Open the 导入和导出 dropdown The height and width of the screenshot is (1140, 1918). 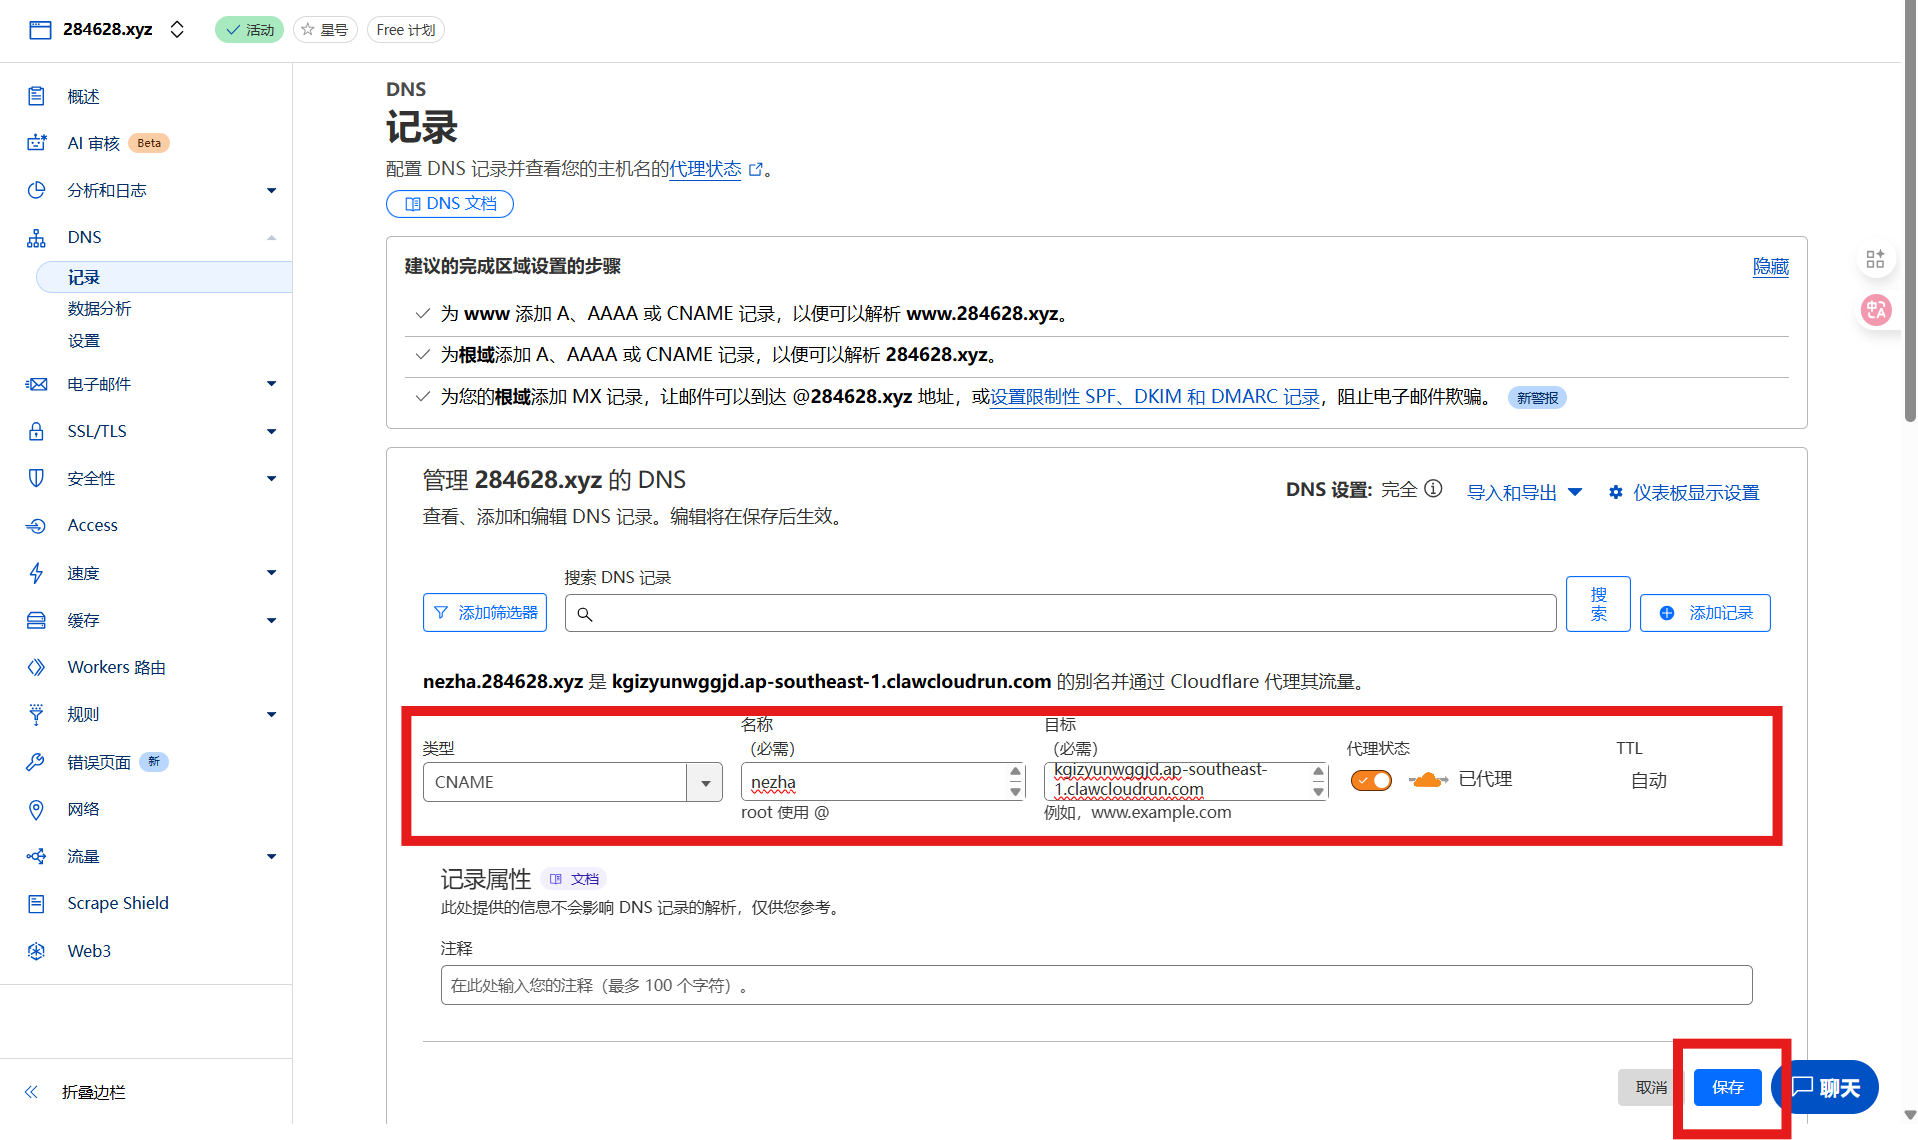pos(1524,492)
